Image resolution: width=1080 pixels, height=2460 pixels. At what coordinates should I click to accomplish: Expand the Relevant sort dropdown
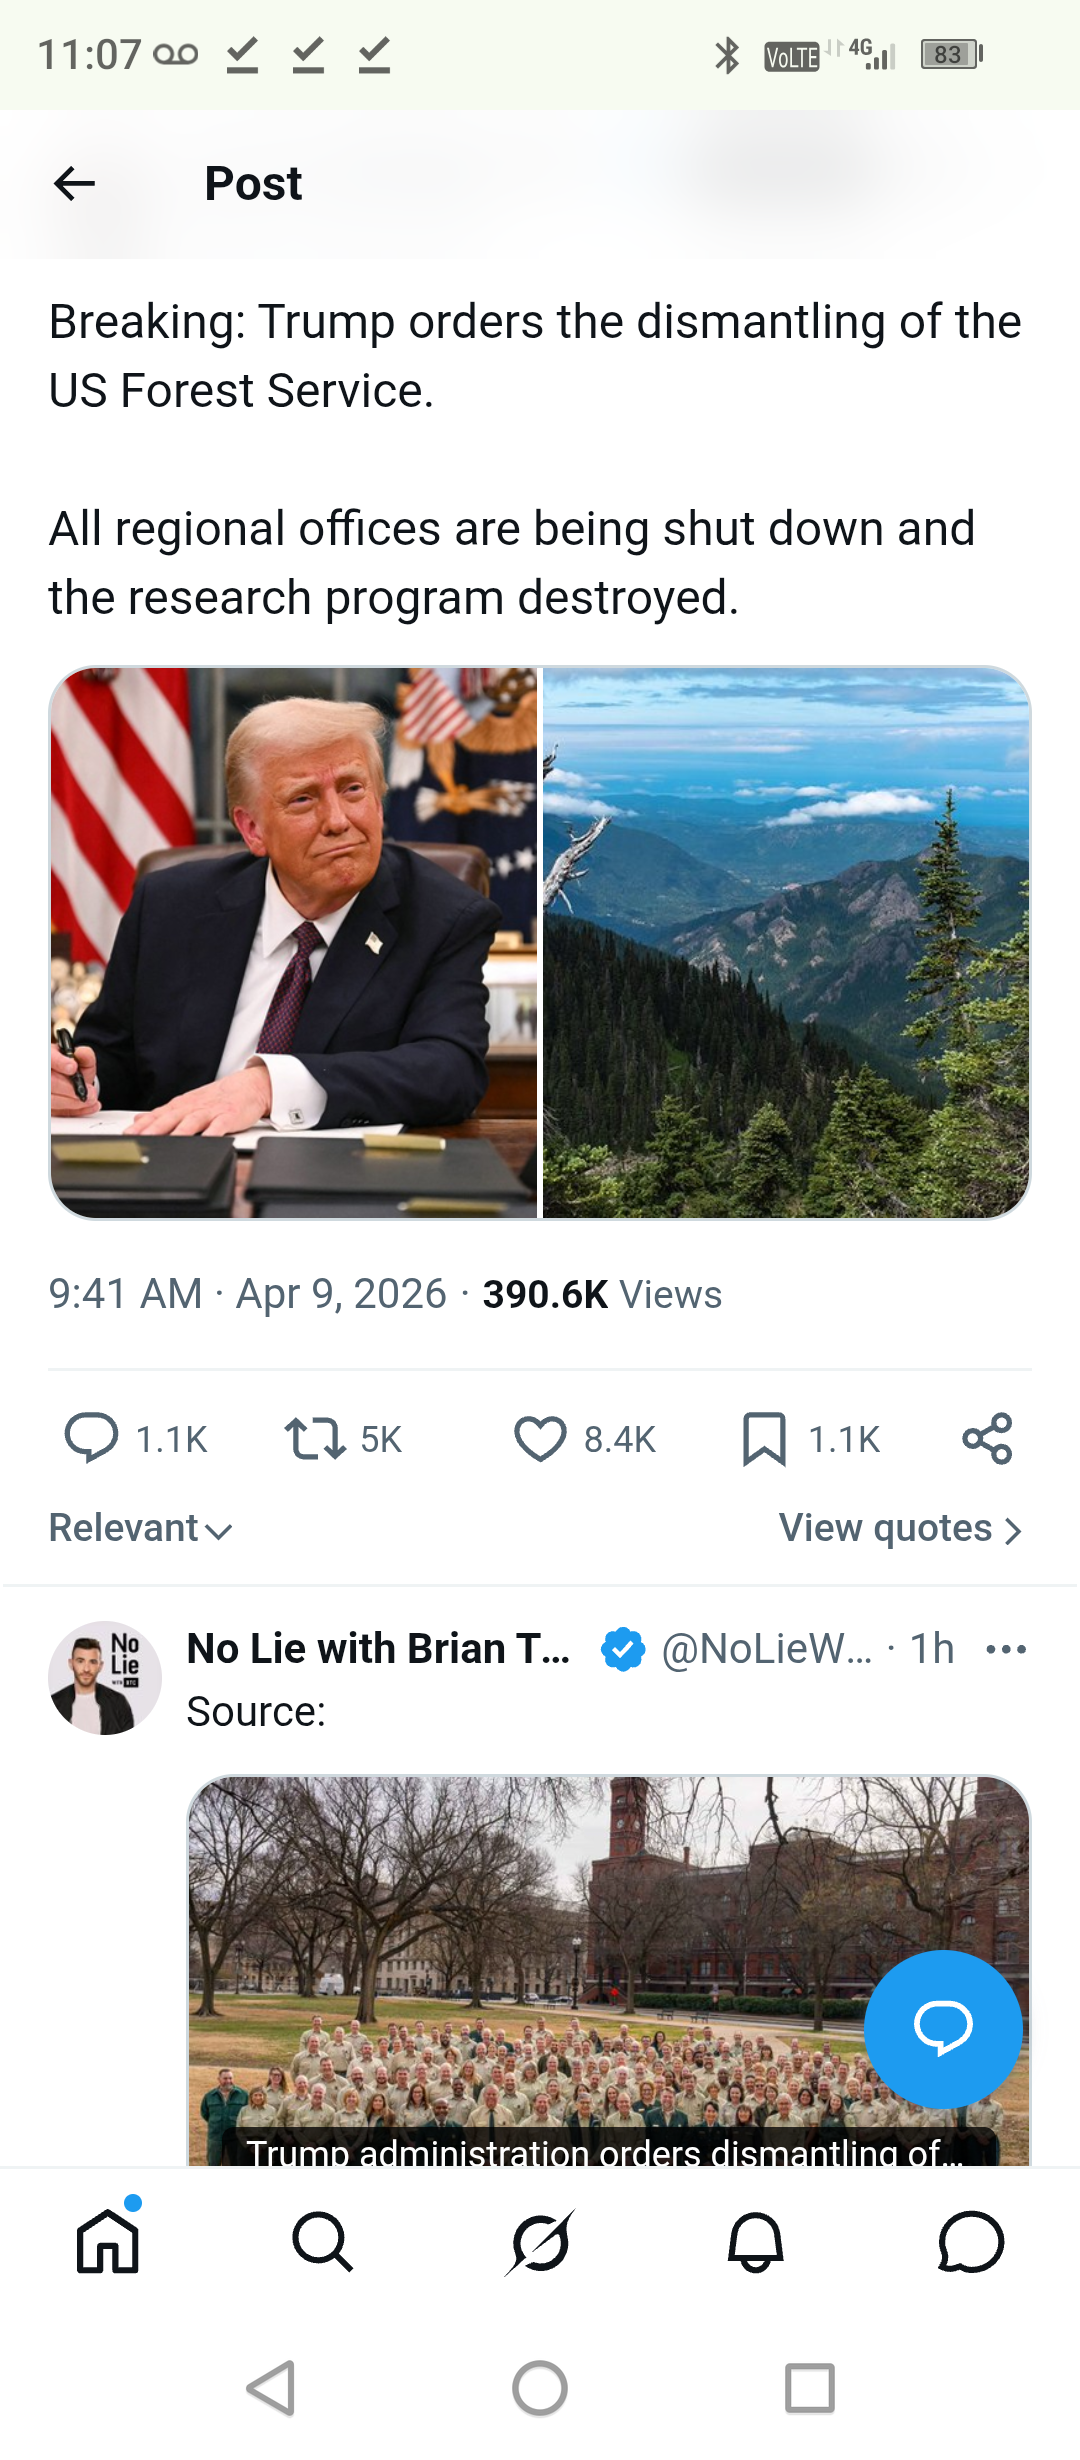(x=141, y=1528)
